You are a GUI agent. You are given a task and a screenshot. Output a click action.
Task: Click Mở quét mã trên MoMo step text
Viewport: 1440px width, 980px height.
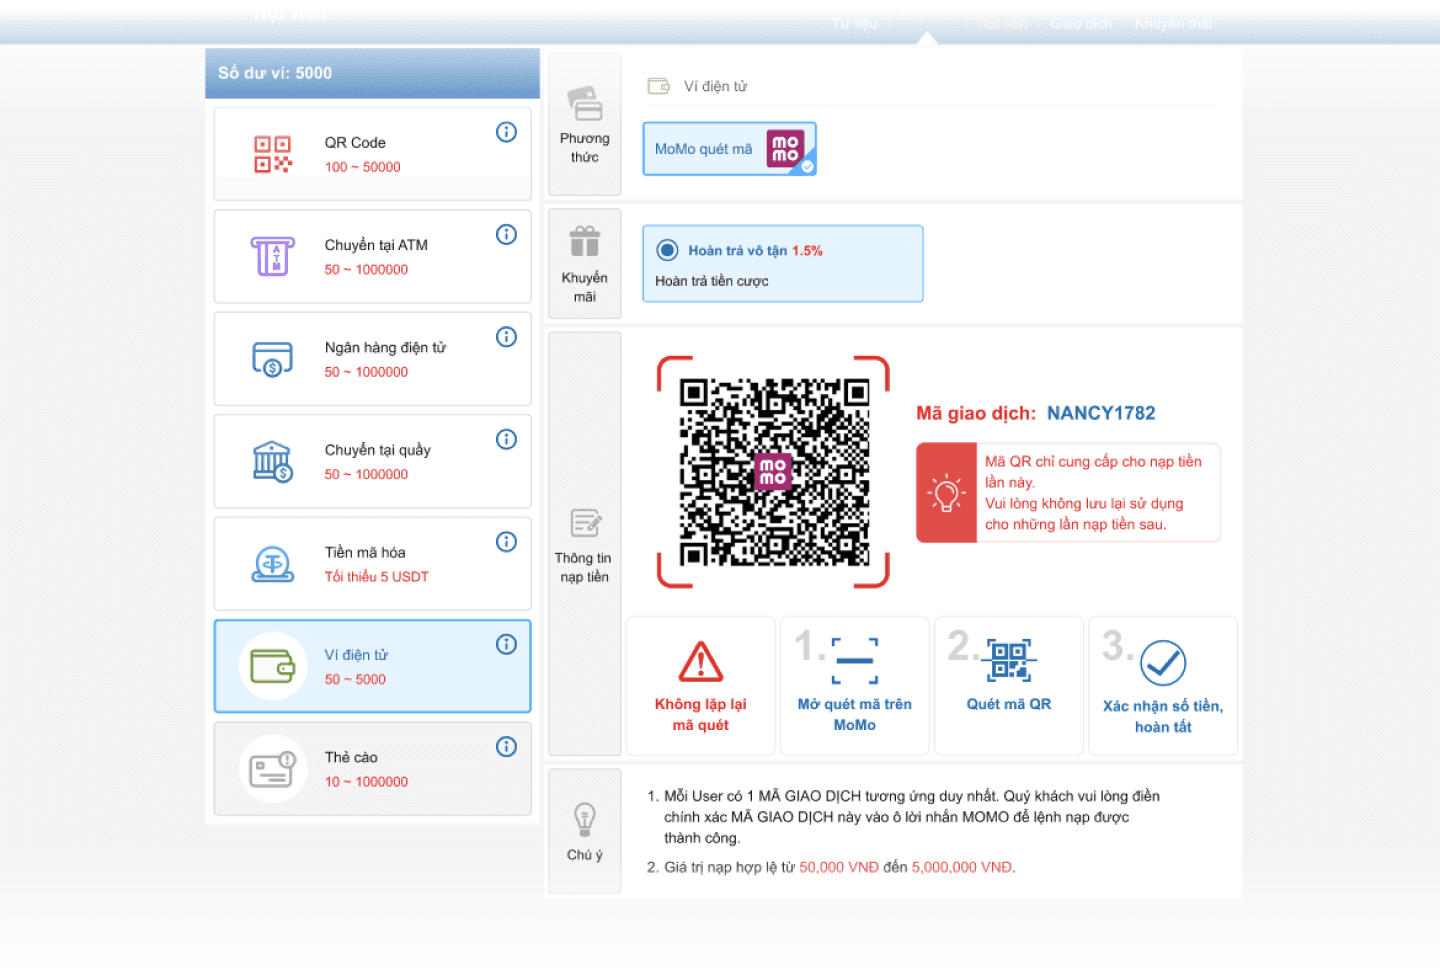[855, 715]
